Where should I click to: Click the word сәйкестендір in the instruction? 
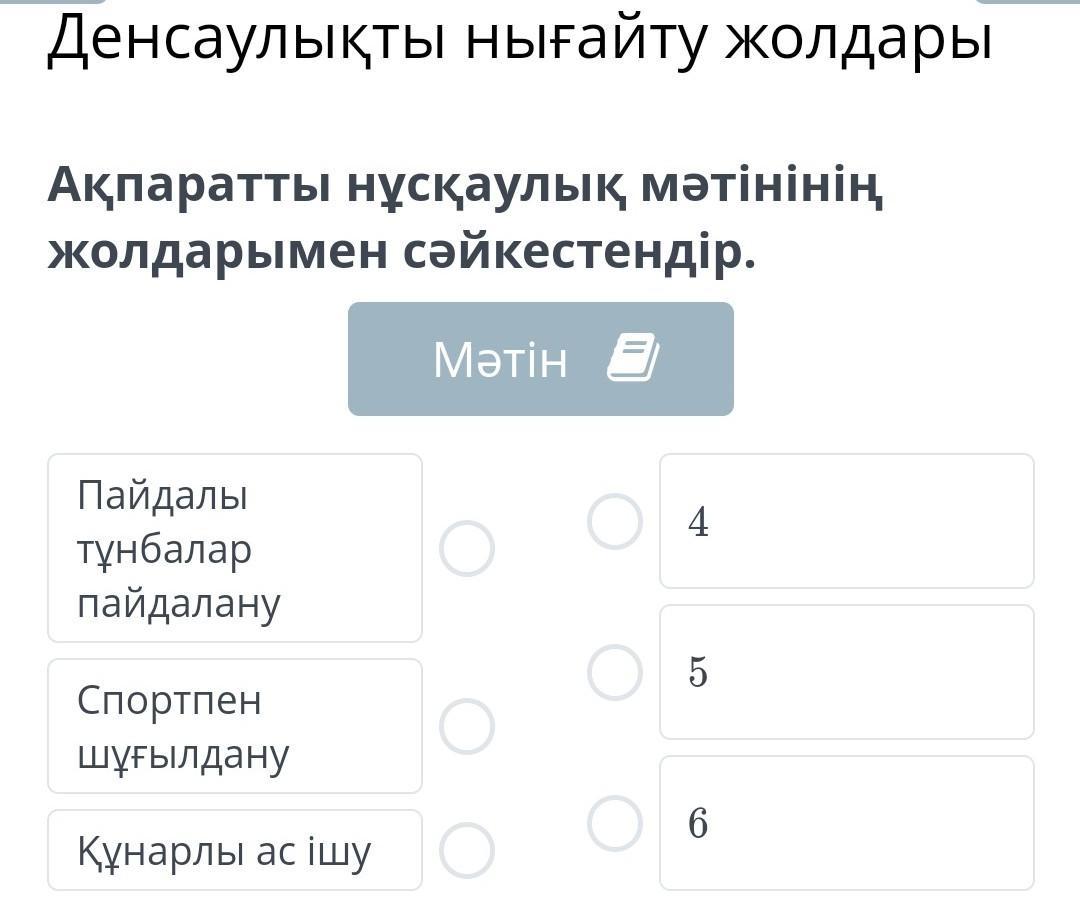[578, 252]
